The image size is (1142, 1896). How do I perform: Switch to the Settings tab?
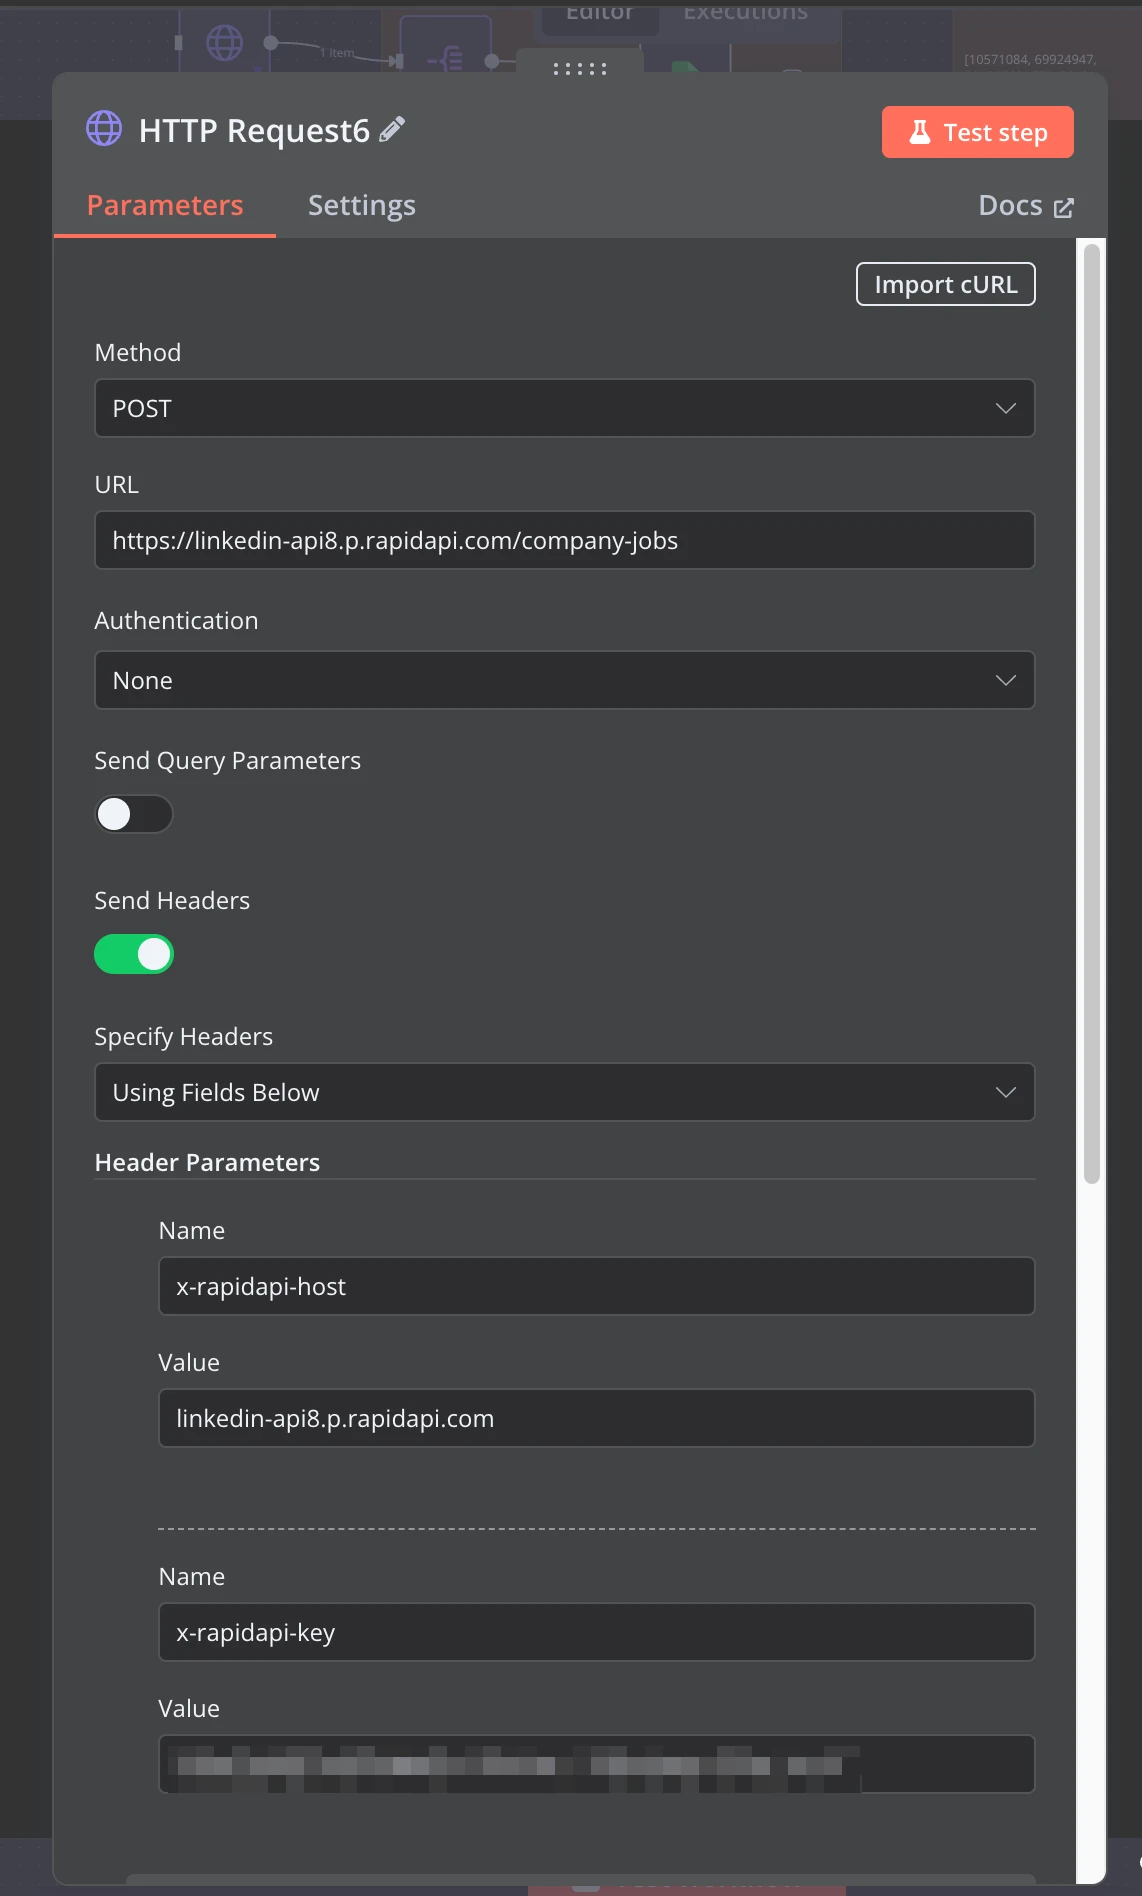pyautogui.click(x=361, y=205)
